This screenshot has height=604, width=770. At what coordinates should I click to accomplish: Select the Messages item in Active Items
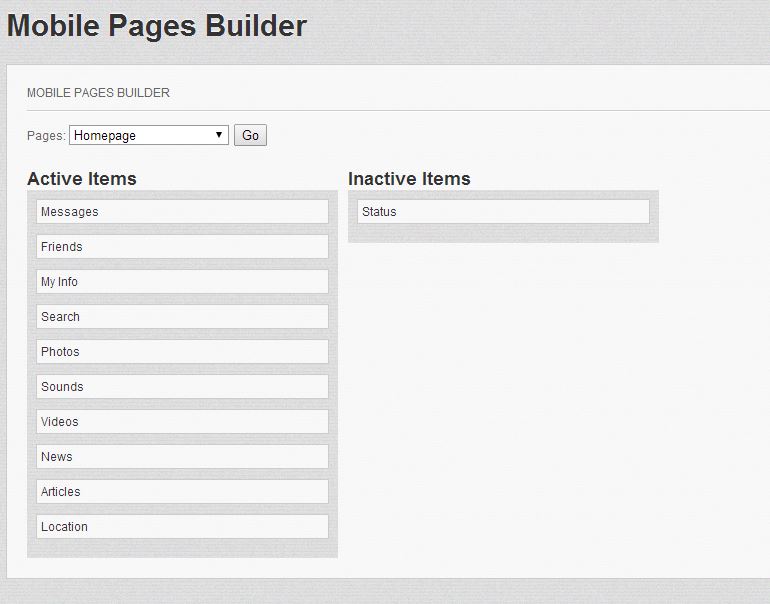point(182,212)
